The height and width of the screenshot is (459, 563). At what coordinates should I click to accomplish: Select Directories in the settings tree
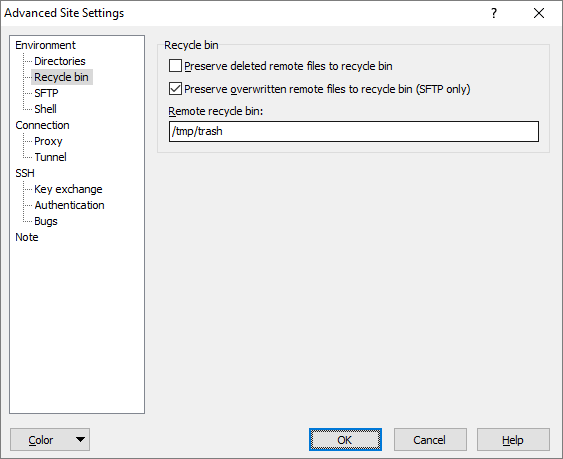pos(60,61)
